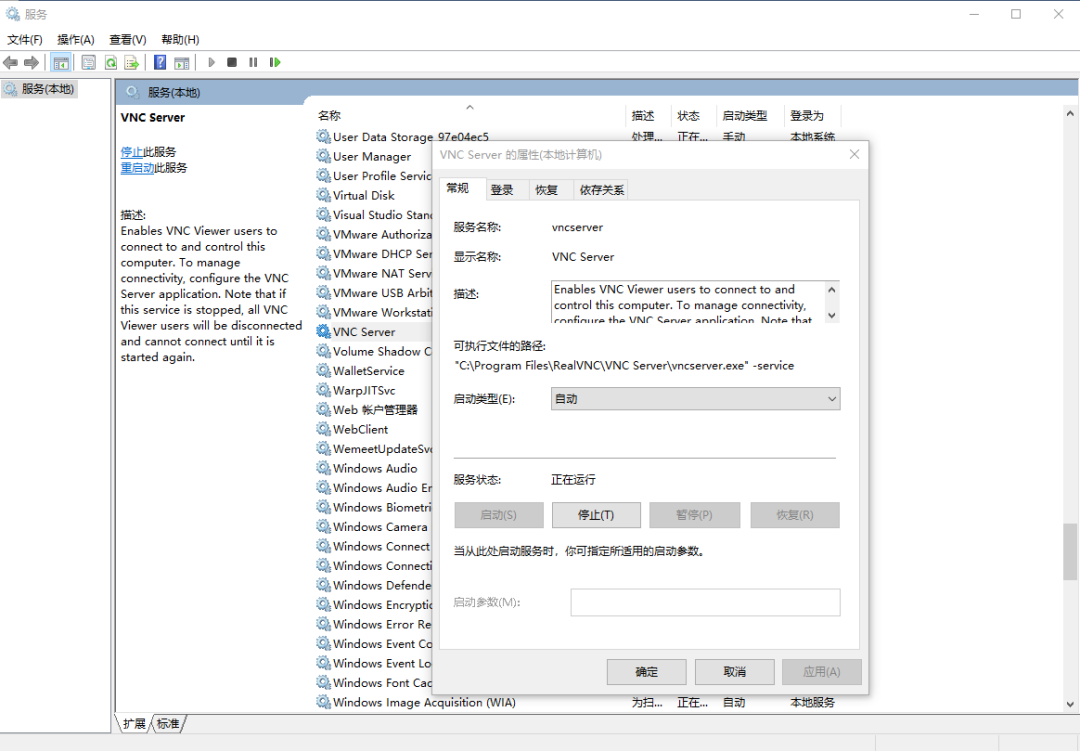Click the 重启动 service link
The image size is (1080, 751).
coord(137,167)
